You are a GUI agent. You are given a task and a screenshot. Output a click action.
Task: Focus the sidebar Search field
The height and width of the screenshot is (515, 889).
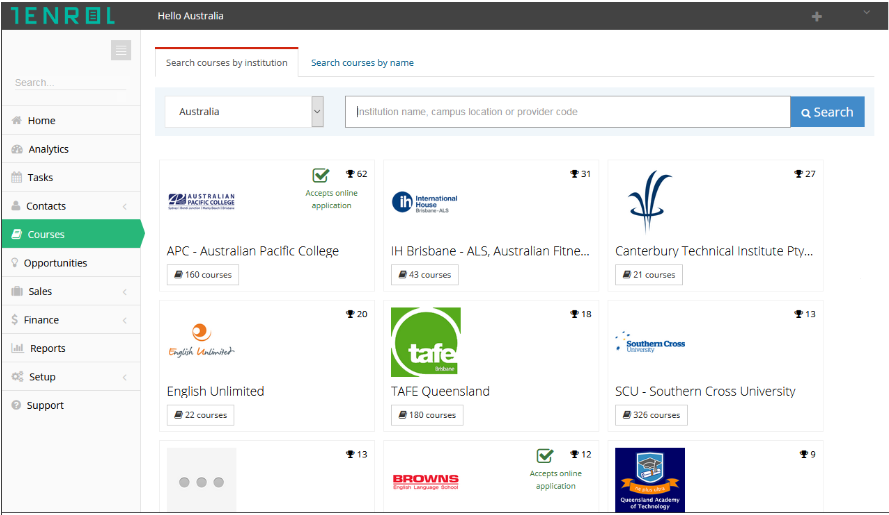70,82
